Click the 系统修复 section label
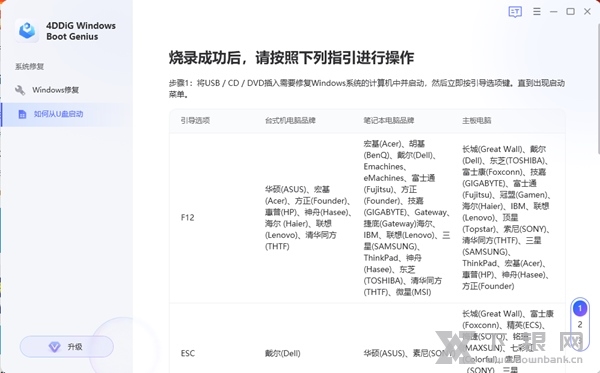This screenshot has width=600, height=373. (29, 67)
